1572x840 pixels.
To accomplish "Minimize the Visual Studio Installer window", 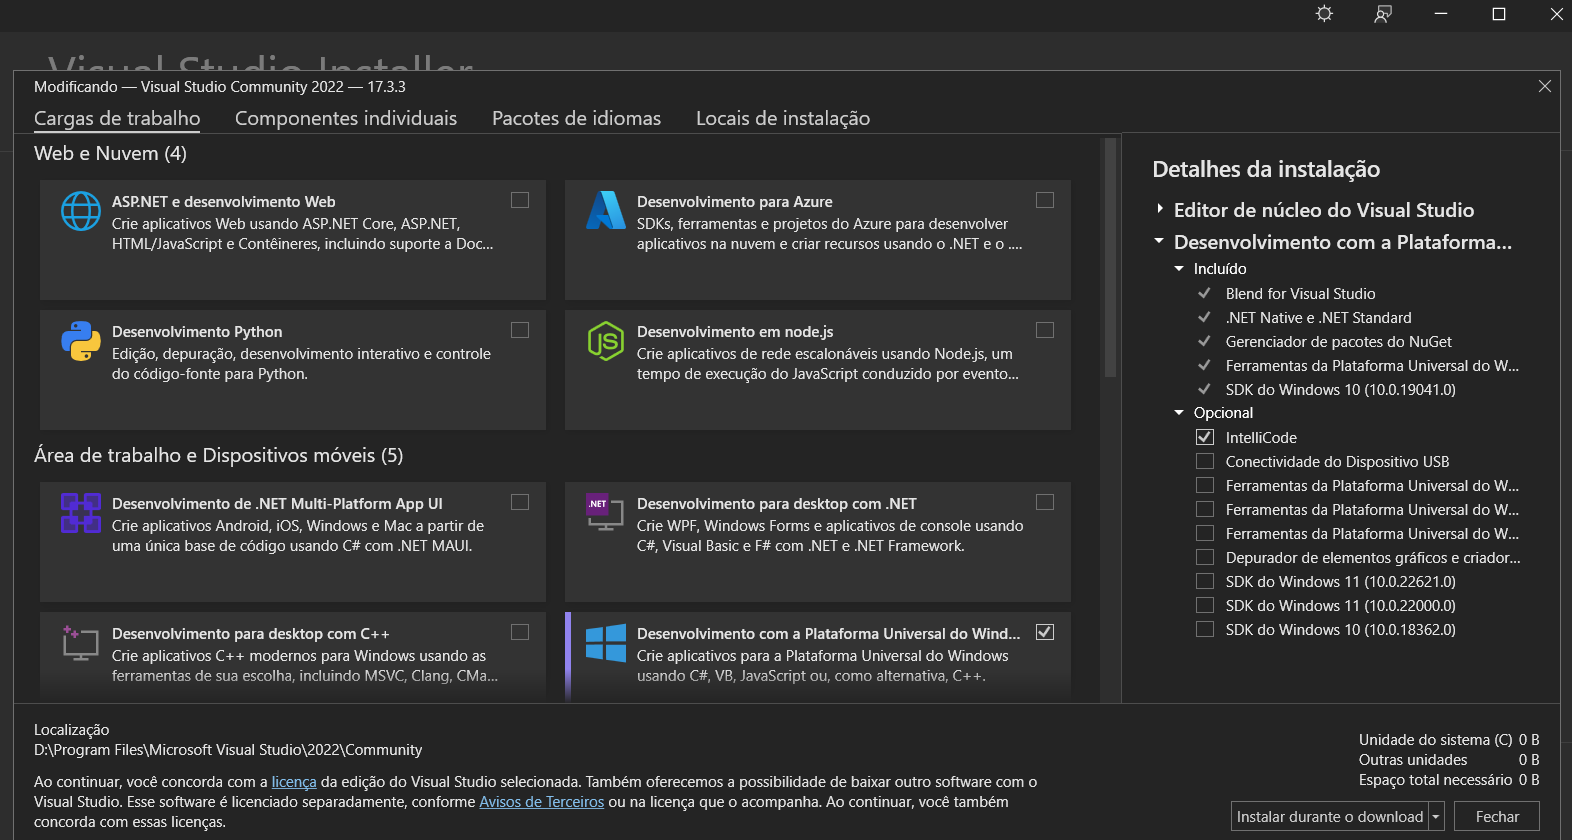I will (x=1441, y=14).
